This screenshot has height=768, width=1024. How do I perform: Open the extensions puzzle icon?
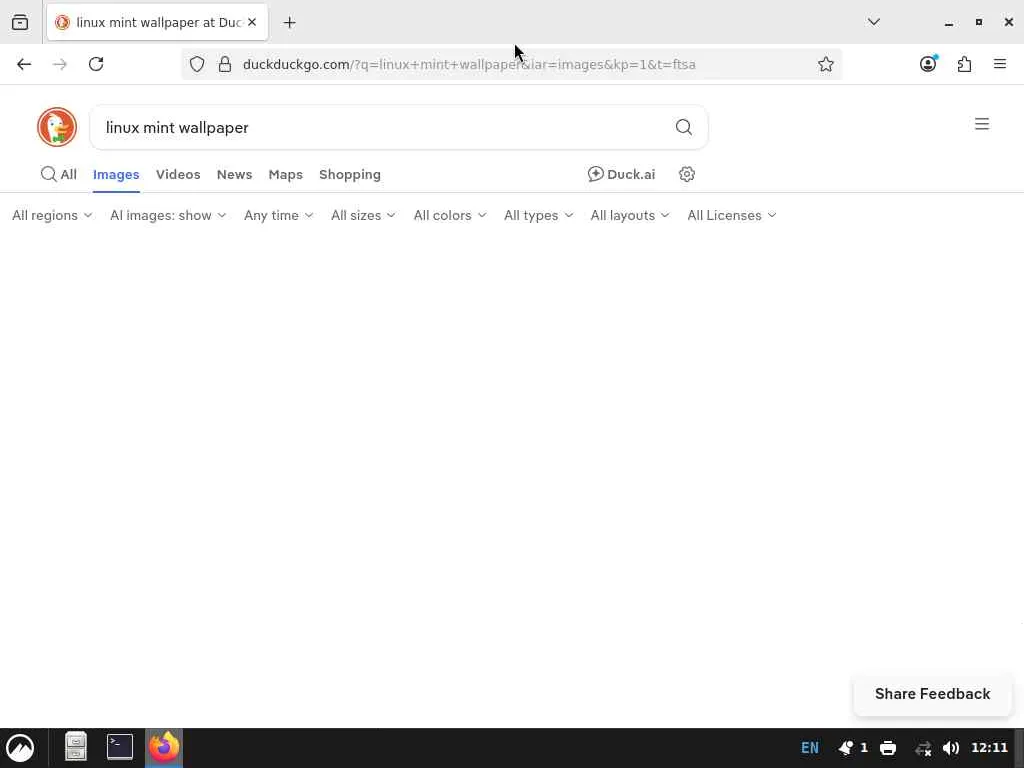[x=964, y=64]
